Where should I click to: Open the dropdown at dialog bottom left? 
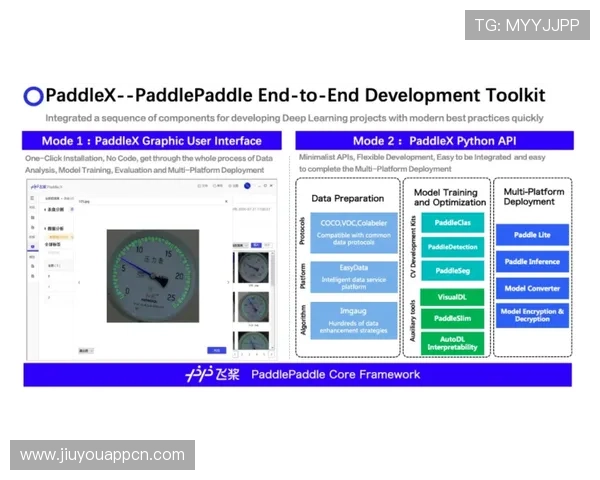[x=86, y=350]
